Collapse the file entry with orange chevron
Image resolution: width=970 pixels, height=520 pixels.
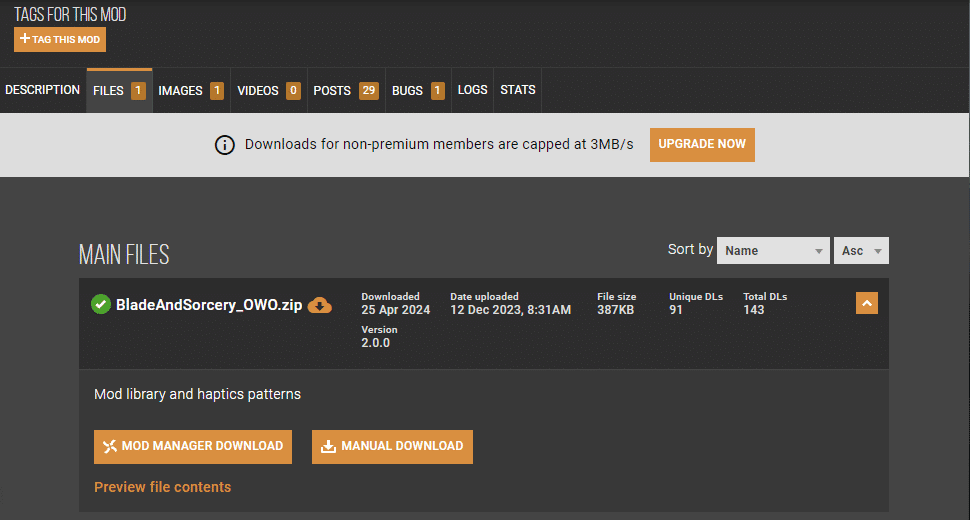[x=867, y=303]
